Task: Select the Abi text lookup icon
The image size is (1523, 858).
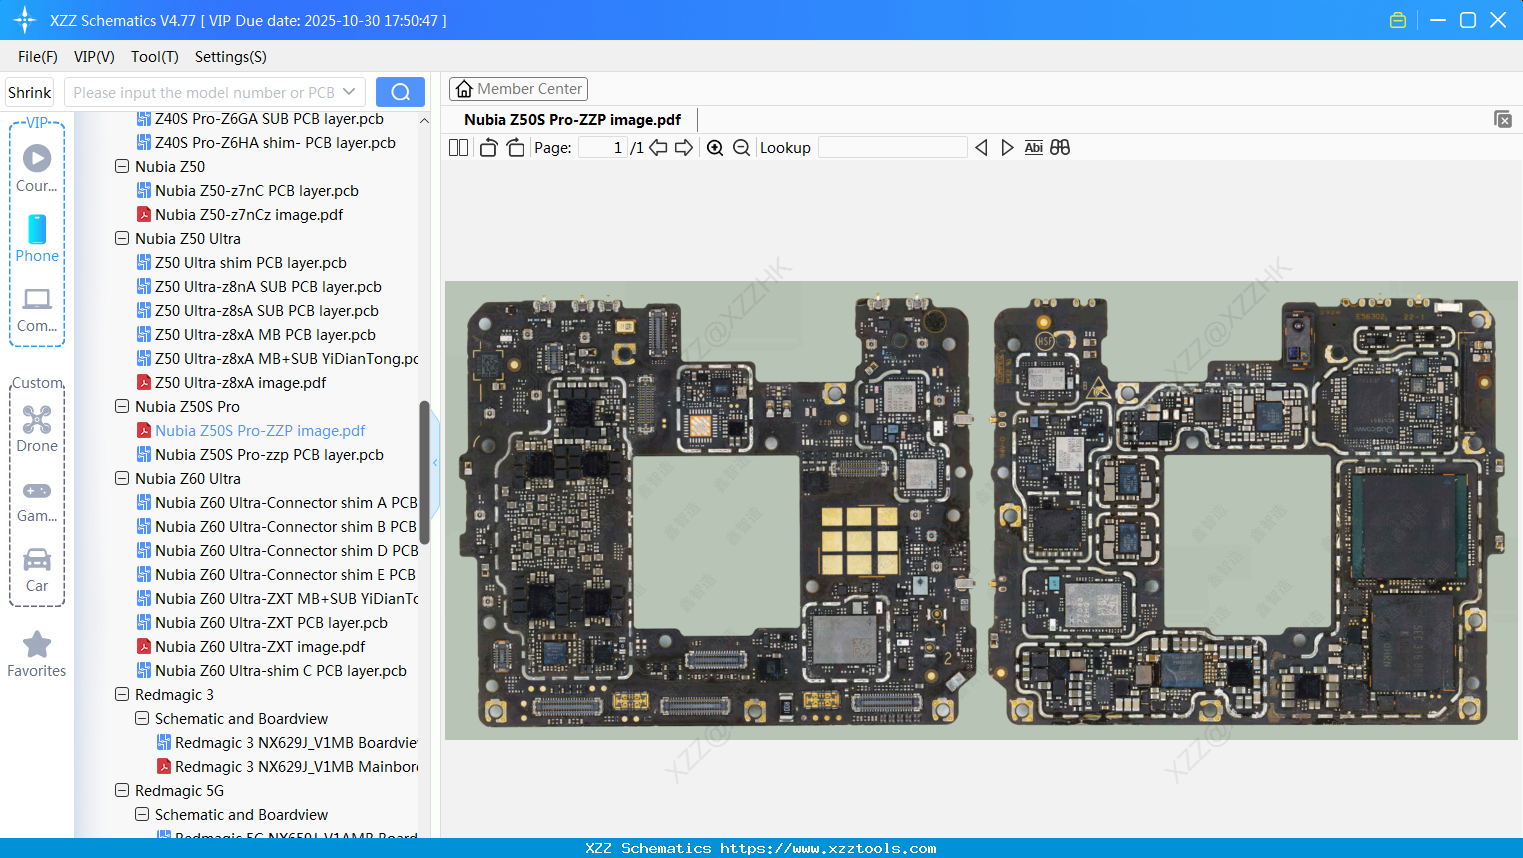Action: (x=1033, y=147)
